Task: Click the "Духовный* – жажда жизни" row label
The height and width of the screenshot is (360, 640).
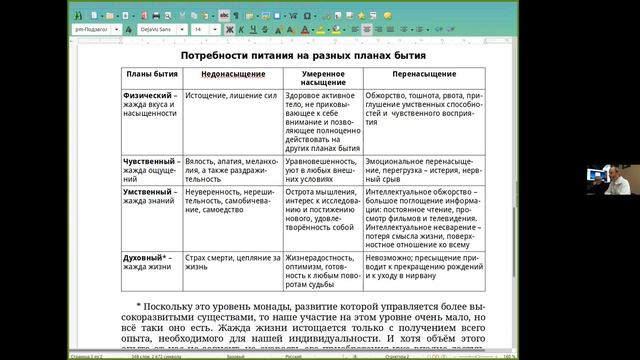Action: tap(152, 271)
